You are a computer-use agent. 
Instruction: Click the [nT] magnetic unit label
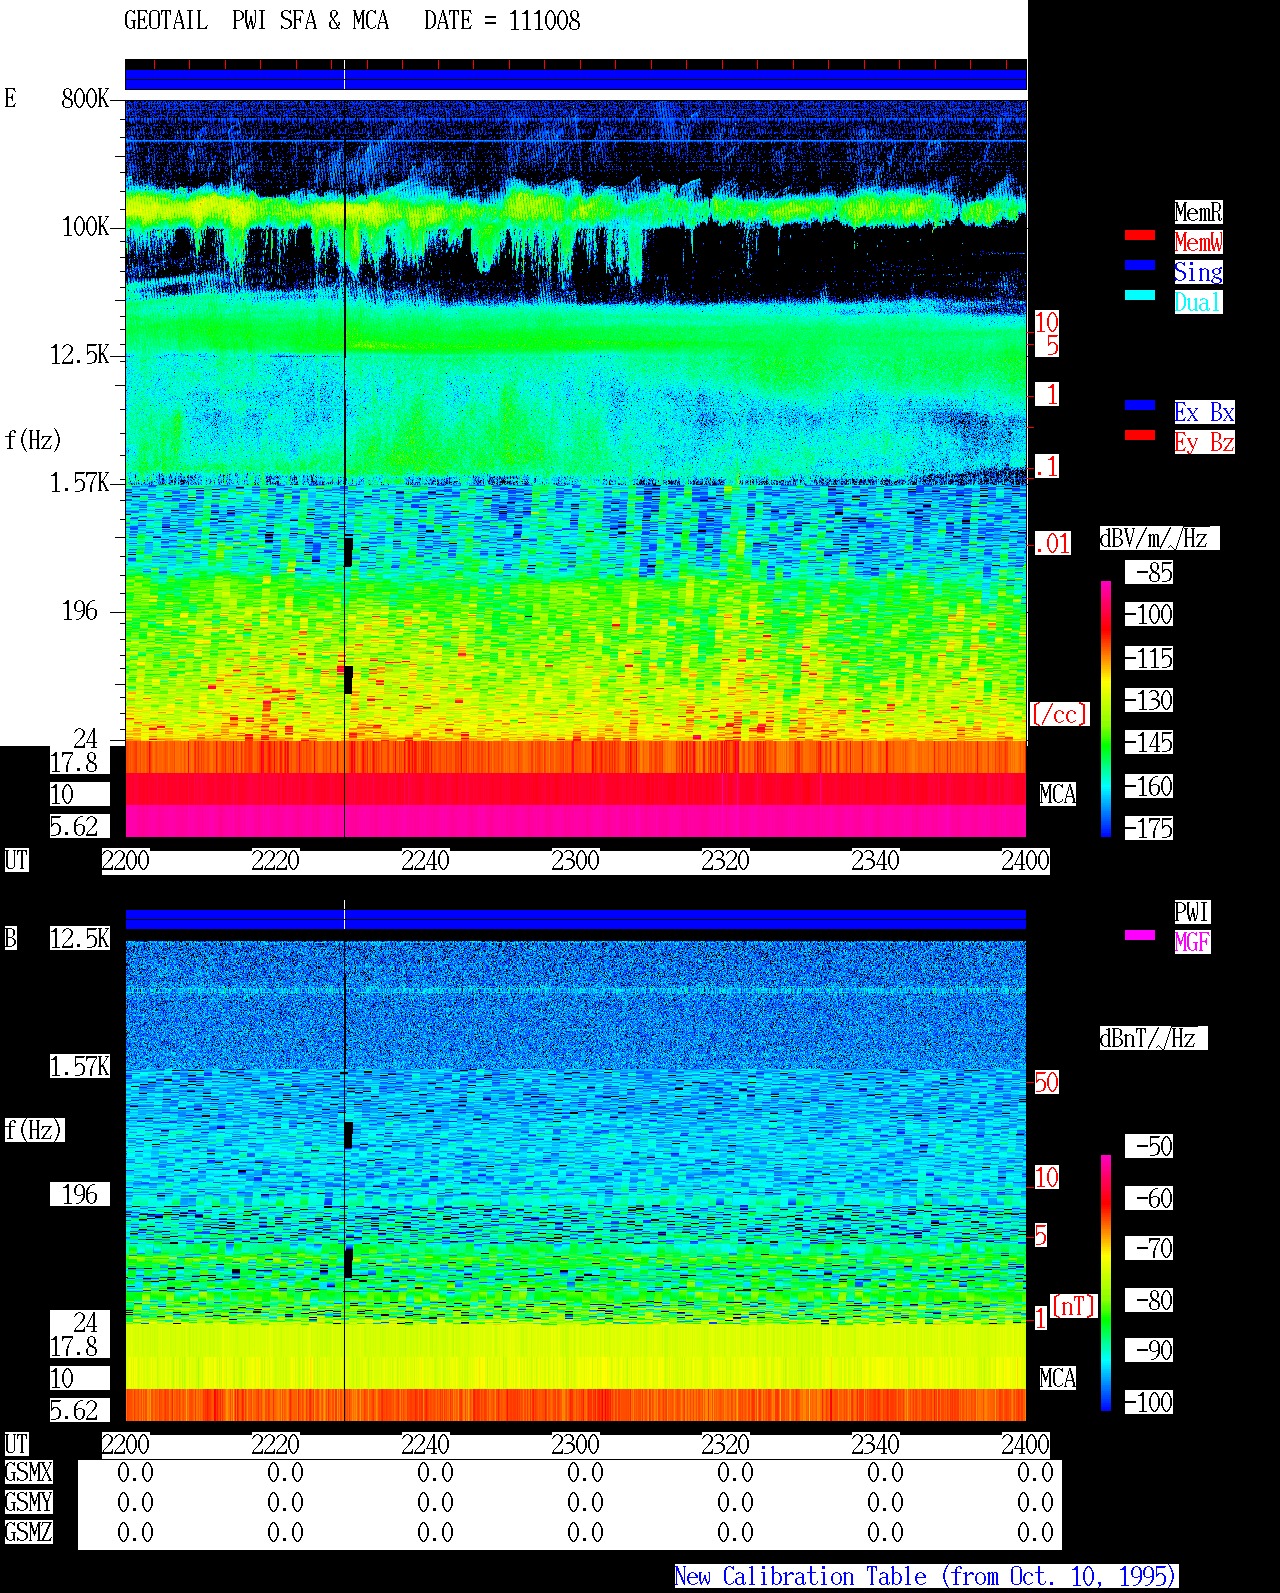pyautogui.click(x=1074, y=1306)
